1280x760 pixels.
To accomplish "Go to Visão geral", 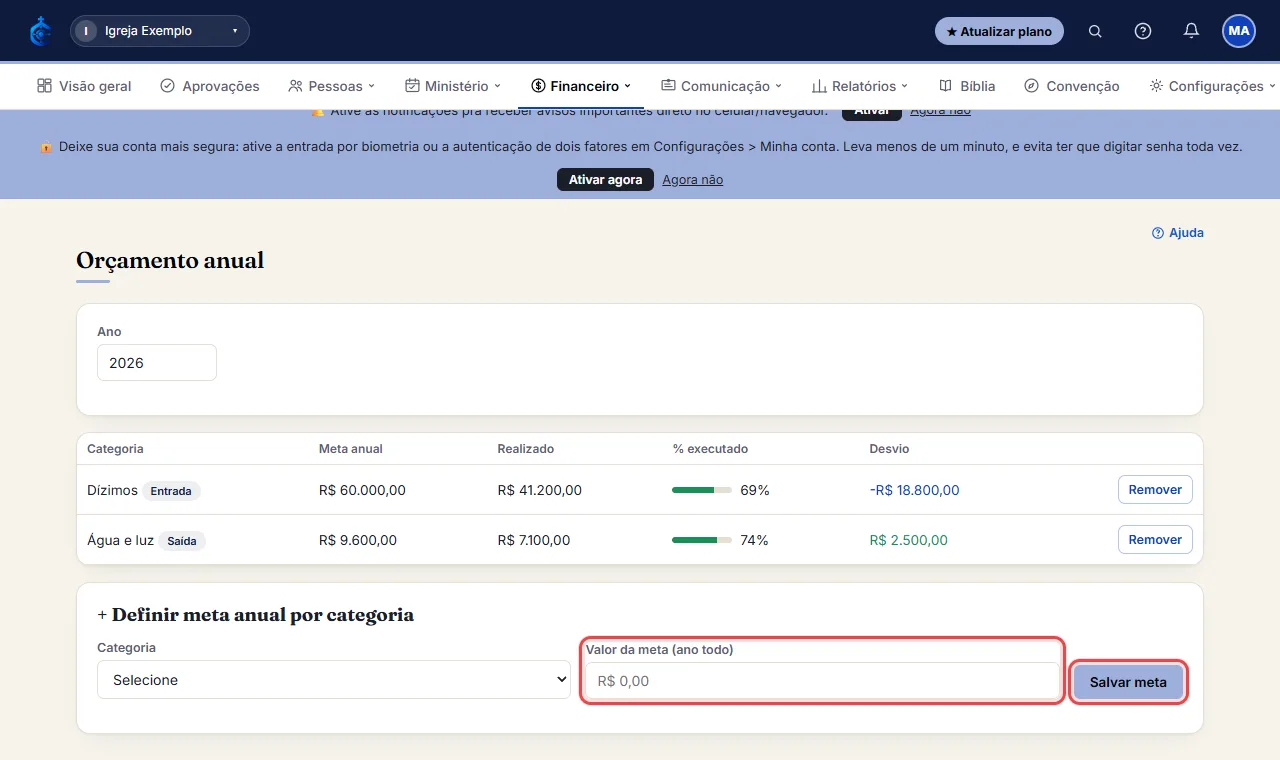I will tap(84, 86).
